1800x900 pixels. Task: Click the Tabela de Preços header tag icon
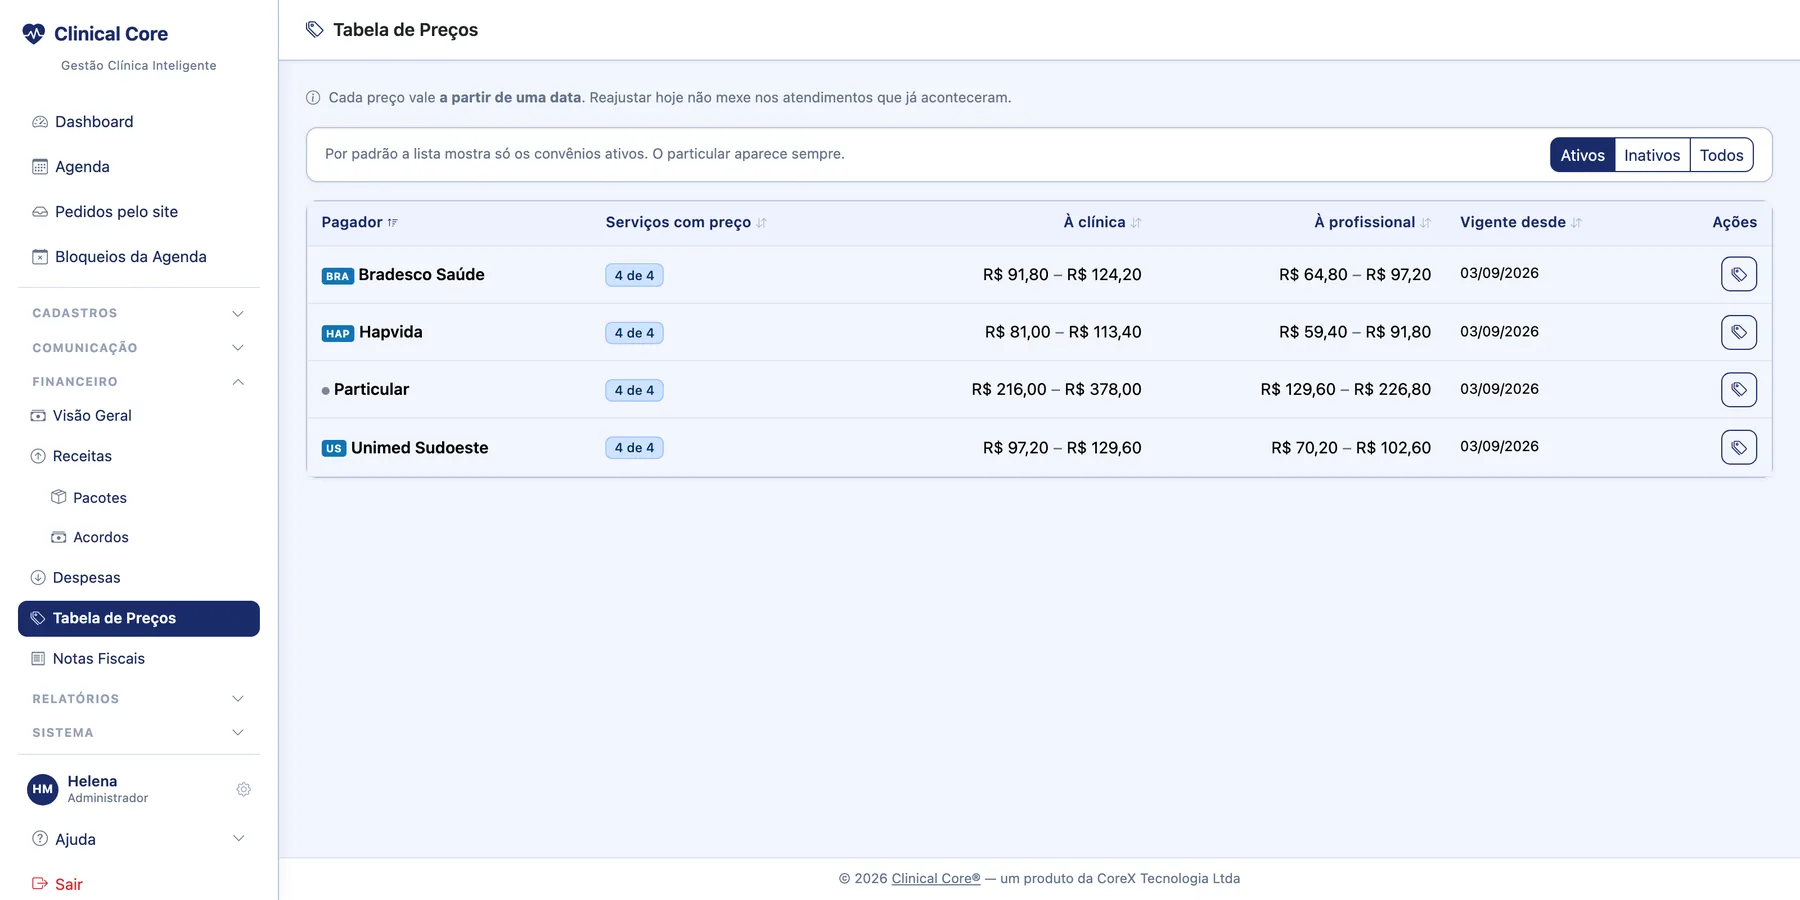[314, 30]
